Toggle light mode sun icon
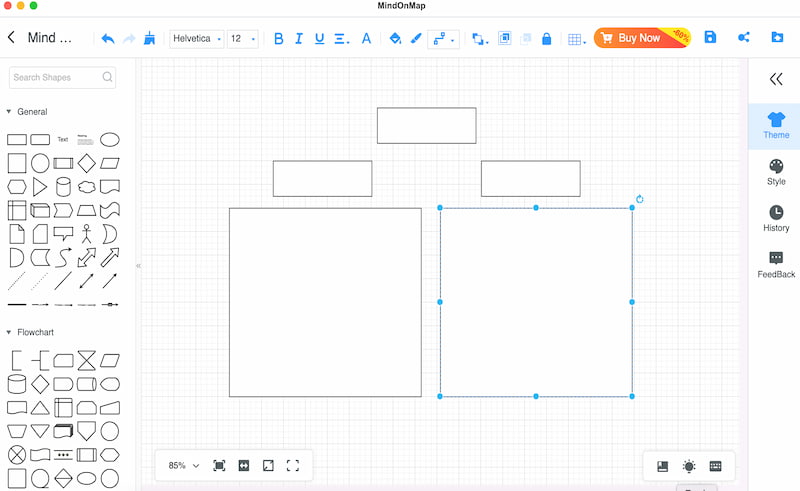 coord(689,466)
